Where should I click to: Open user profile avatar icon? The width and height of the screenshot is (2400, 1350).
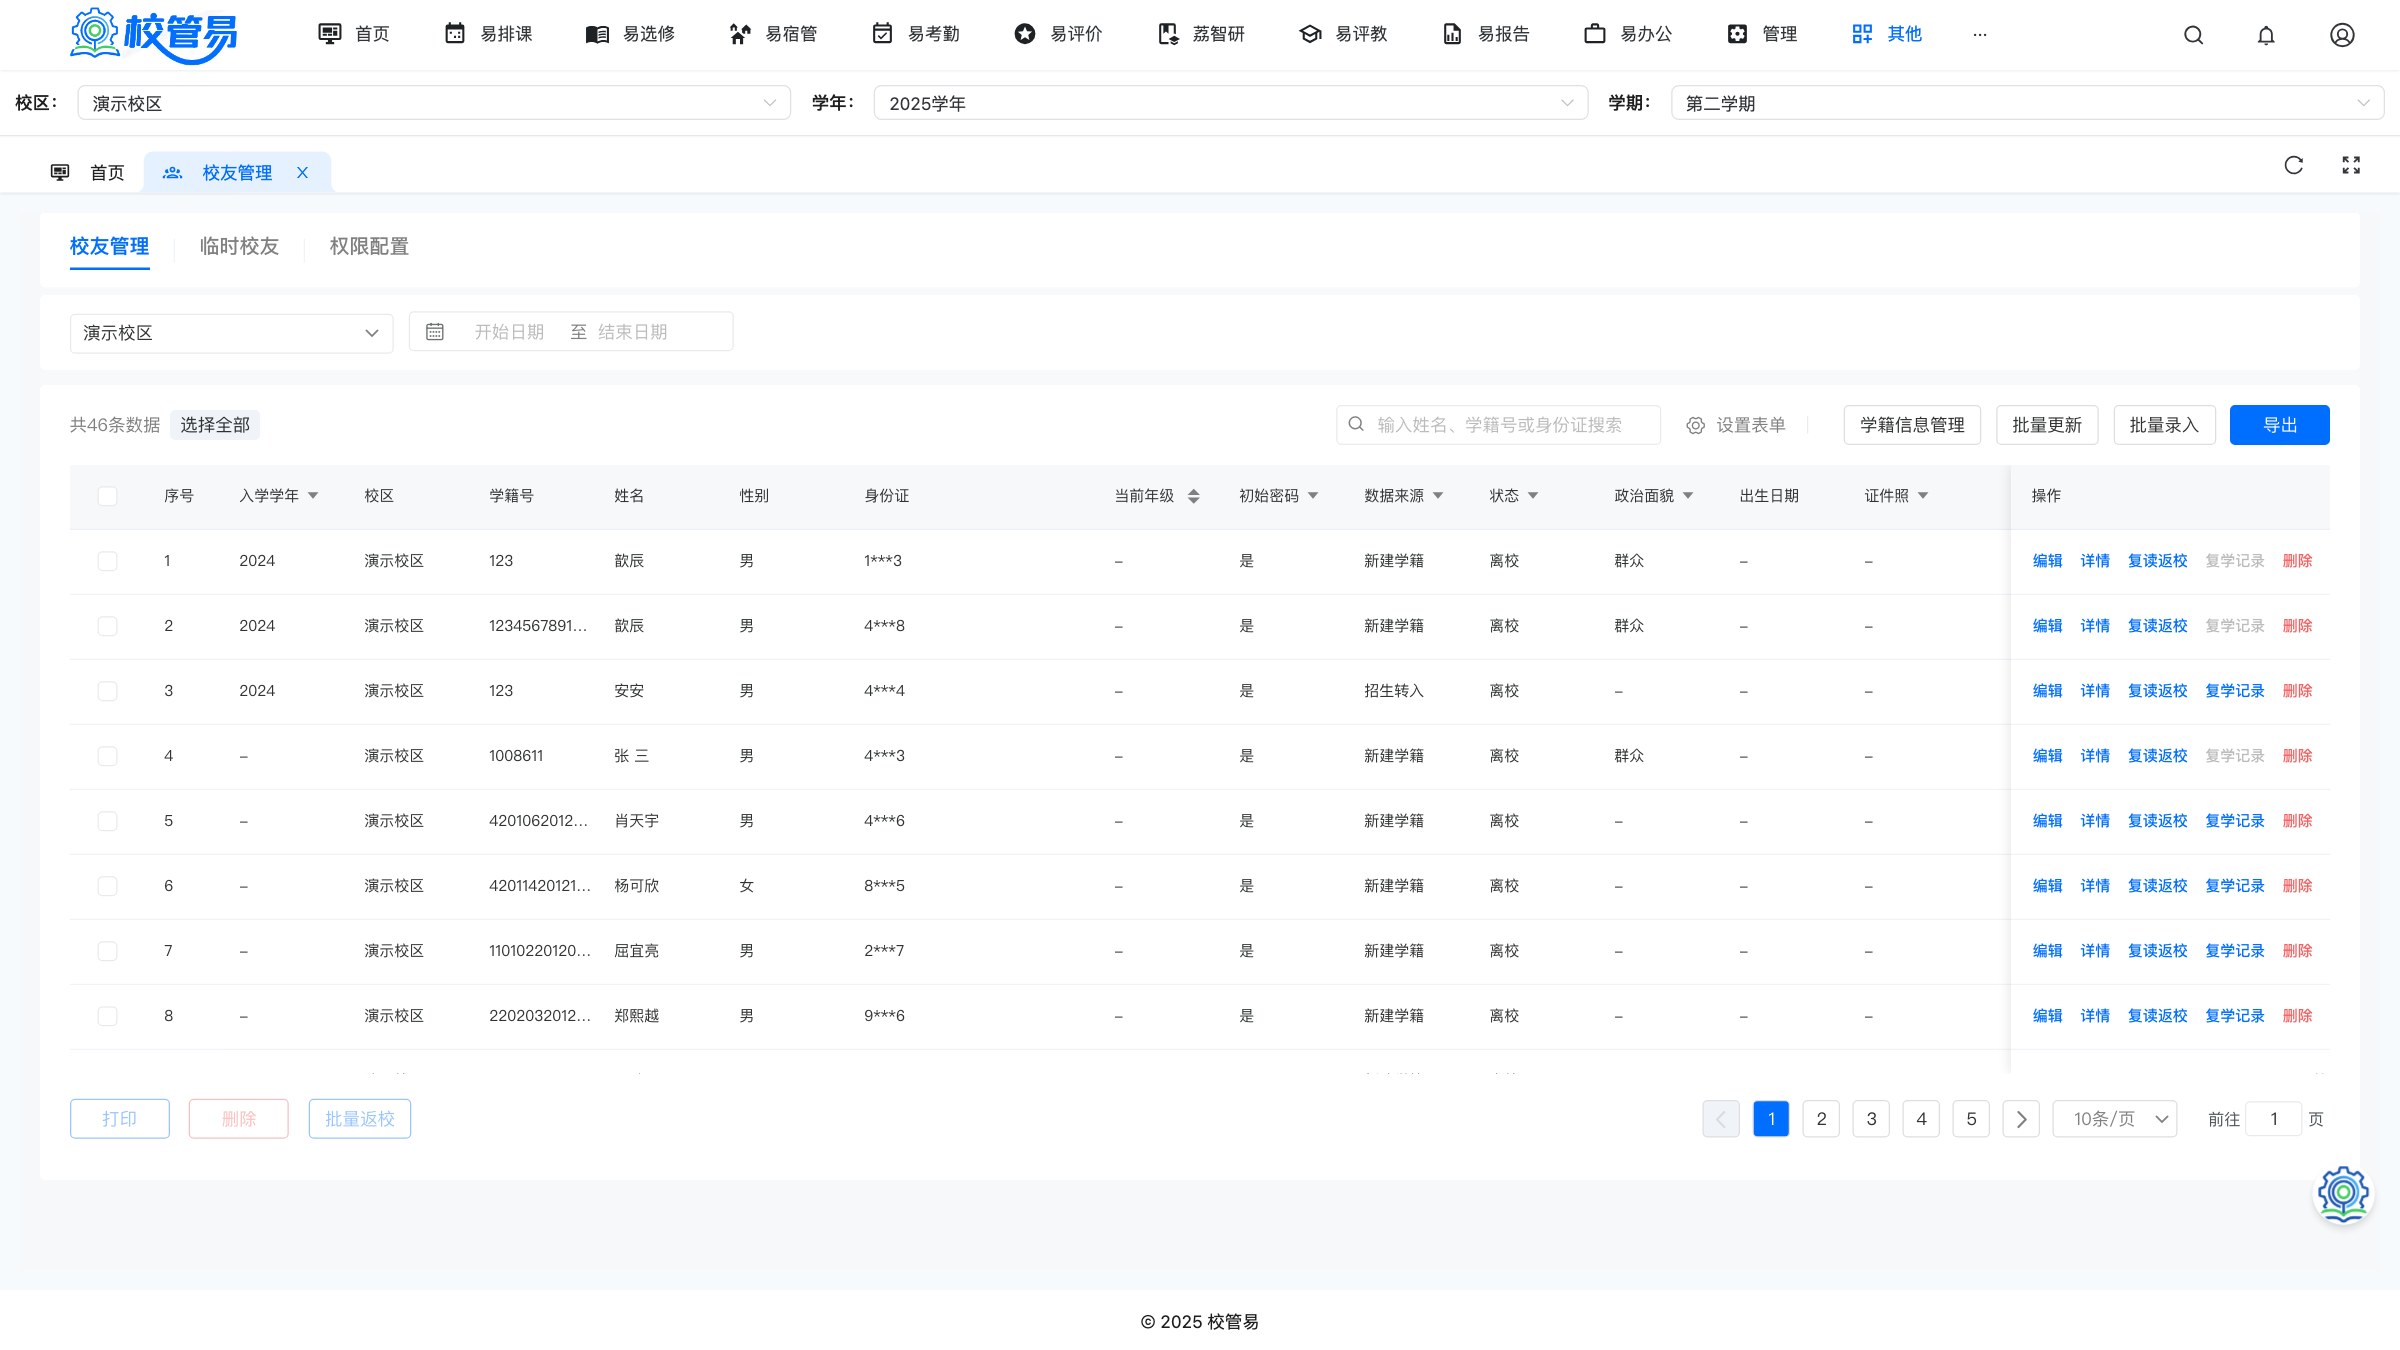pos(2342,35)
